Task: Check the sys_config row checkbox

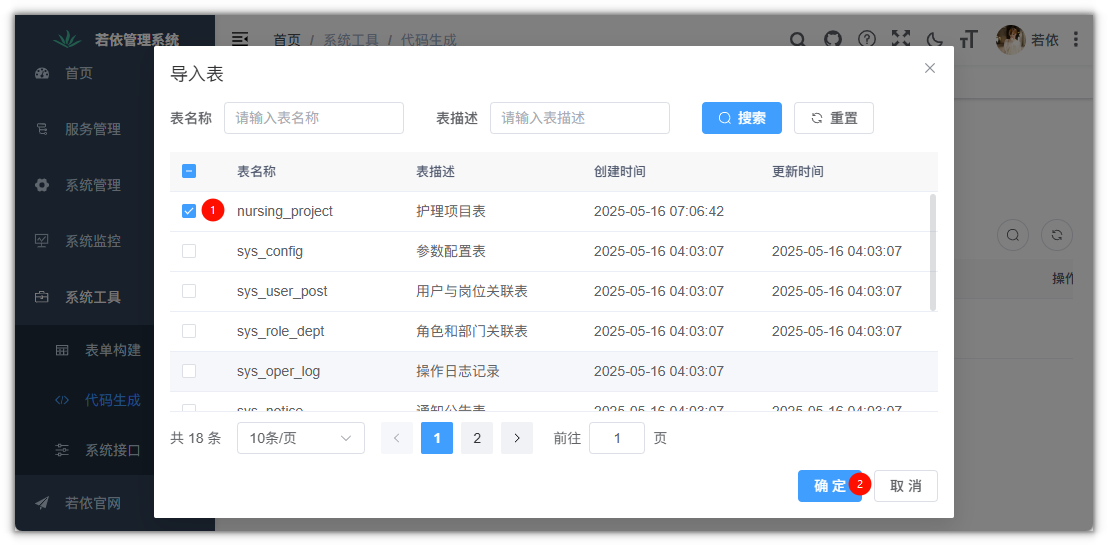Action: click(189, 251)
